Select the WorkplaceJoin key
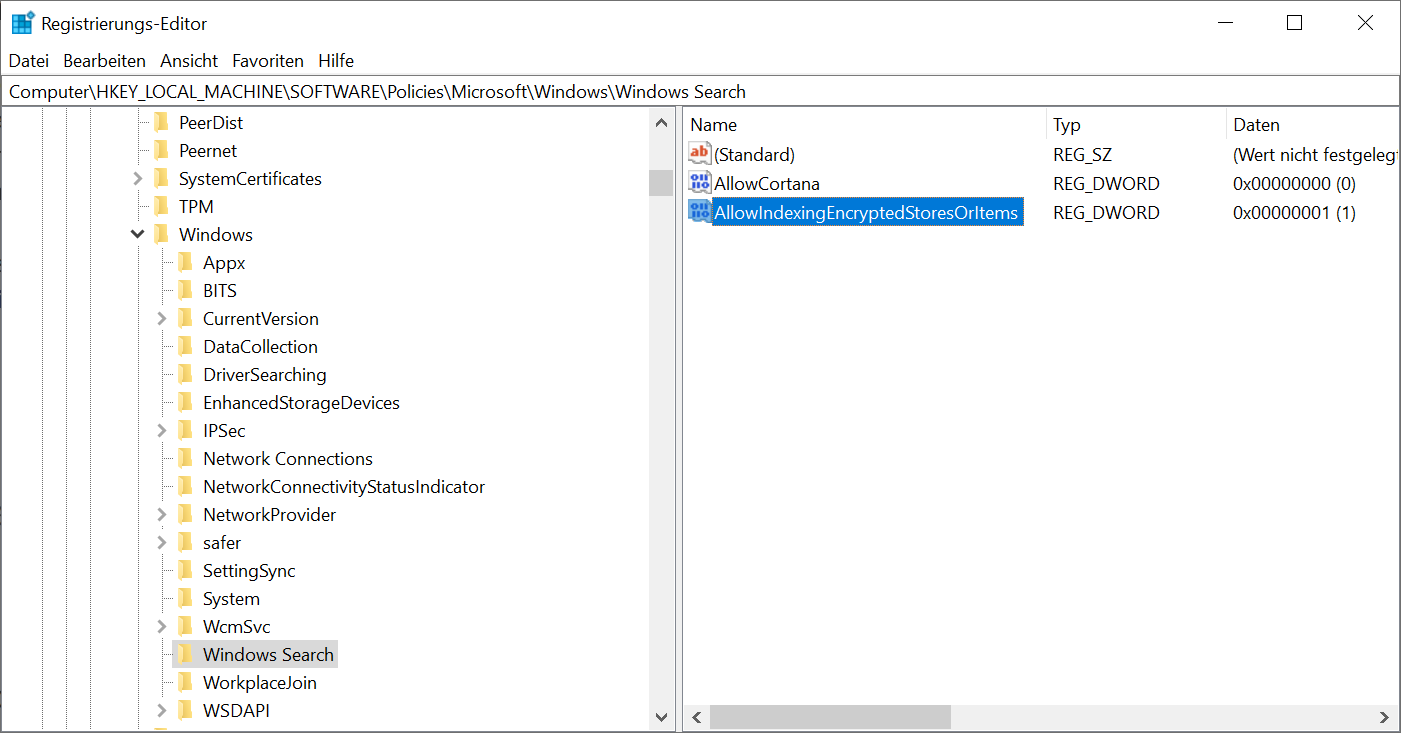This screenshot has height=733, width=1401. (260, 683)
